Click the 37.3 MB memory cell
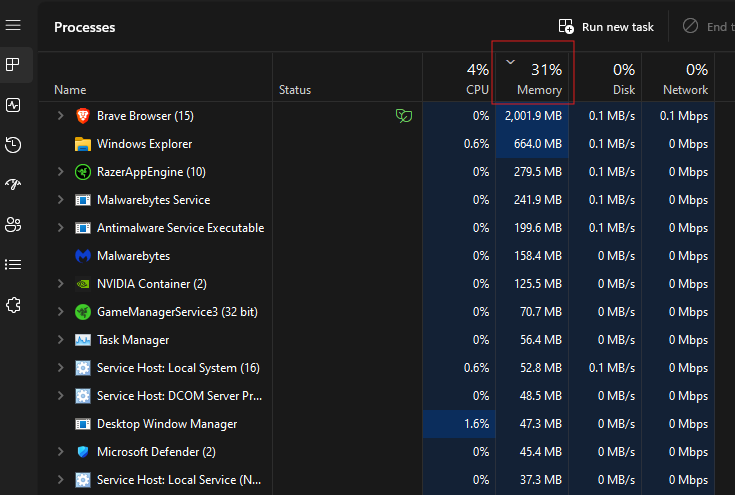Viewport: 735px width, 495px height. [x=532, y=480]
